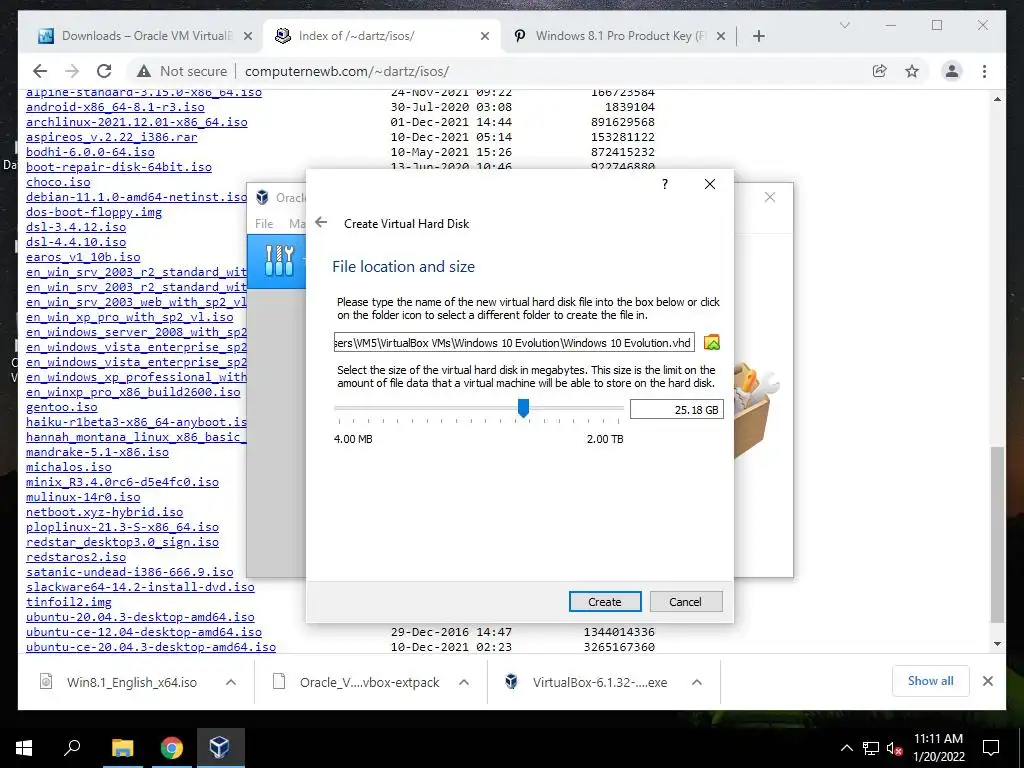Image resolution: width=1024 pixels, height=768 pixels.
Task: Click the help question mark in dialog
Action: 665,184
